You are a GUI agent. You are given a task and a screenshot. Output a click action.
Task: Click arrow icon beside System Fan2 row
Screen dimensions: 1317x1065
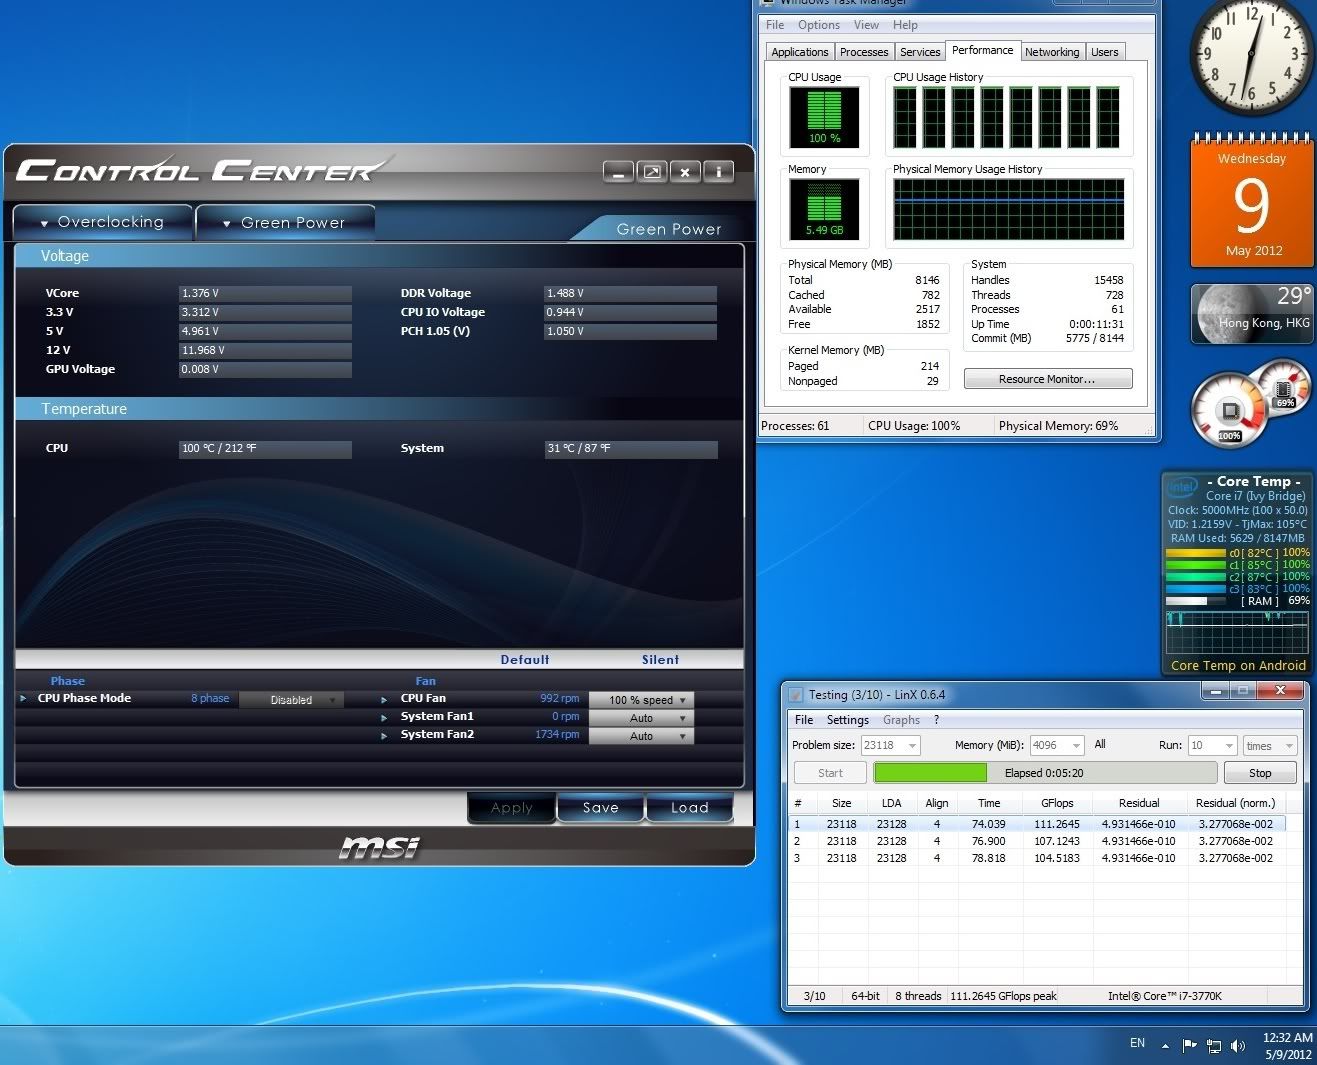tap(384, 735)
